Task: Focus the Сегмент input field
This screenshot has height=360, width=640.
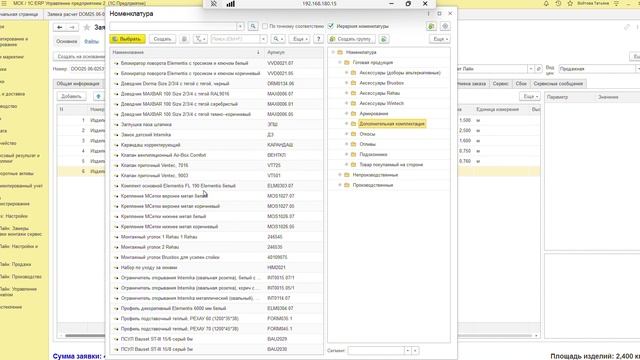Action: (376, 351)
